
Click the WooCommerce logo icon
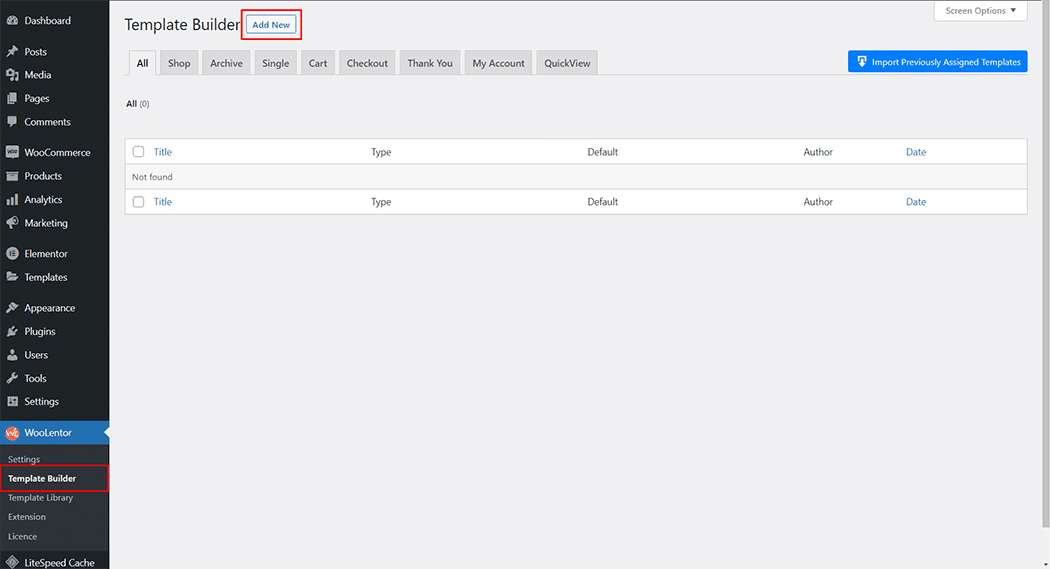(12, 153)
